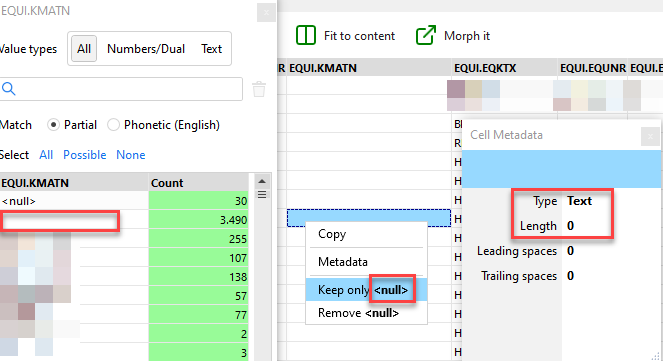The width and height of the screenshot is (663, 361).
Task: Choose Remove <null> menu entry
Action: click(x=366, y=313)
